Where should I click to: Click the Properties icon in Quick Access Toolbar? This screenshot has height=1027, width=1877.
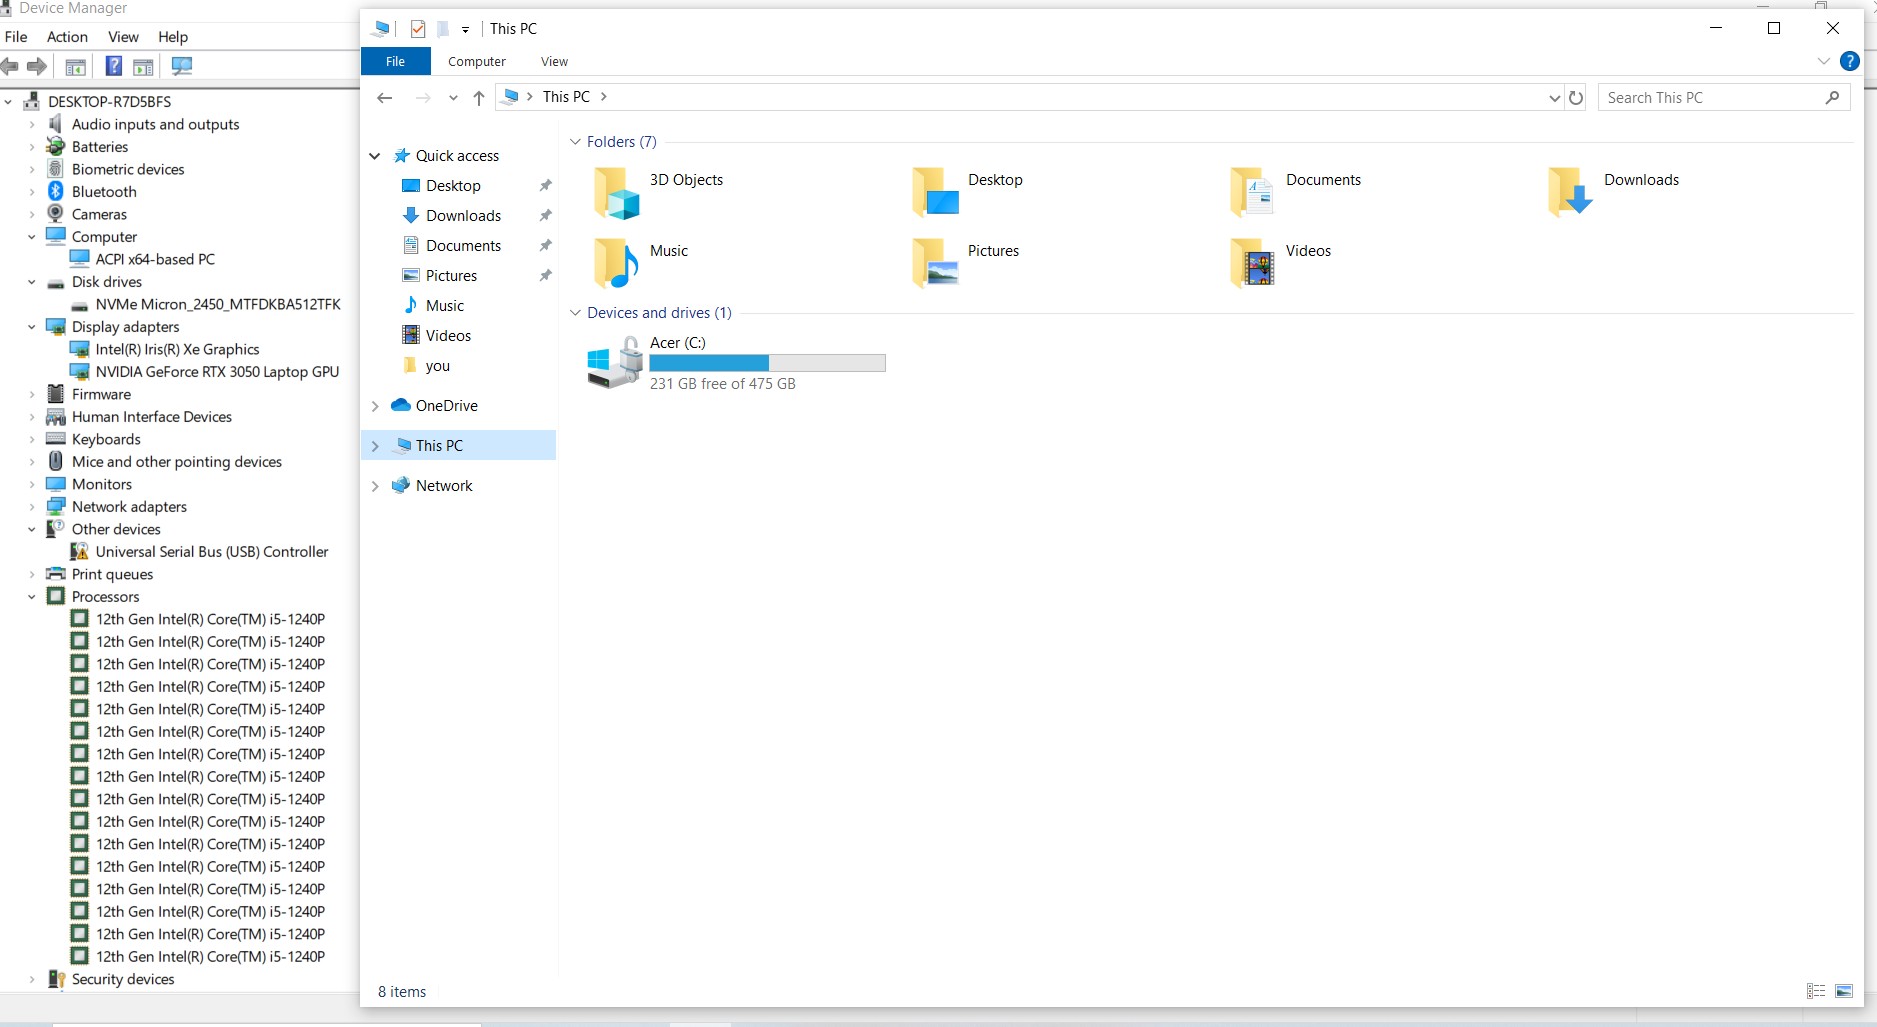point(418,29)
